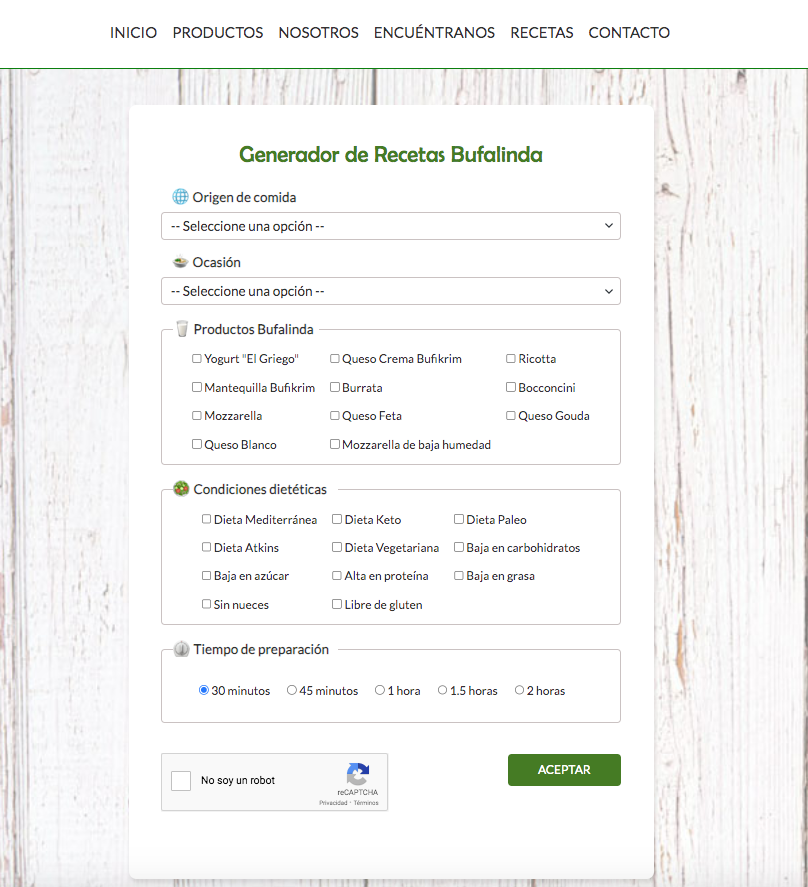The height and width of the screenshot is (887, 808).
Task: Tick the No soy un robot box
Action: (181, 781)
